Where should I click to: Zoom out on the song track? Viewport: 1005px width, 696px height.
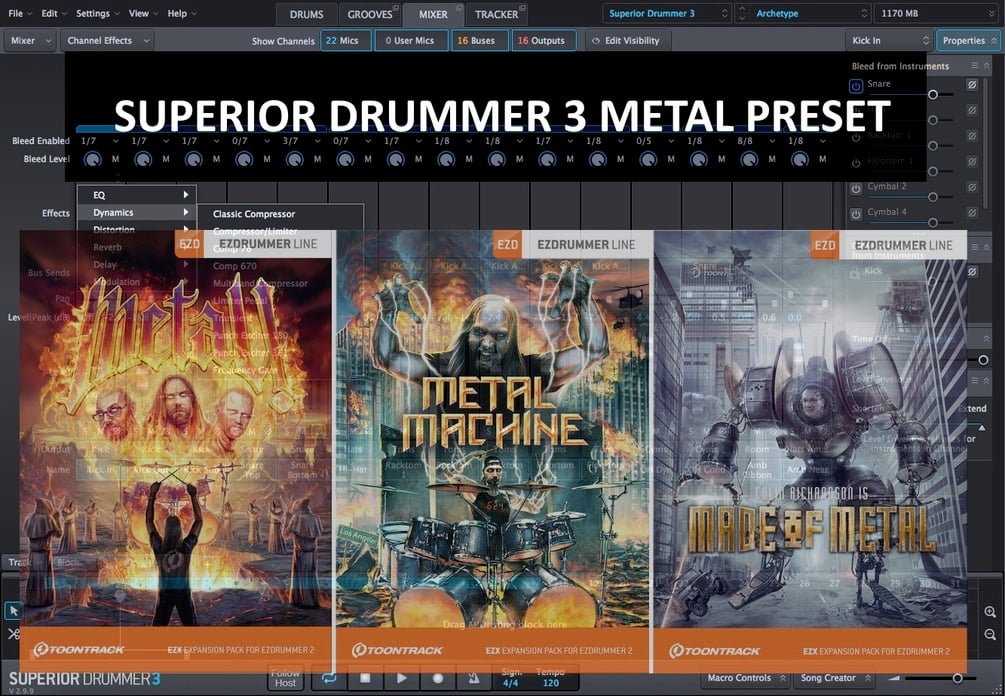[x=990, y=634]
